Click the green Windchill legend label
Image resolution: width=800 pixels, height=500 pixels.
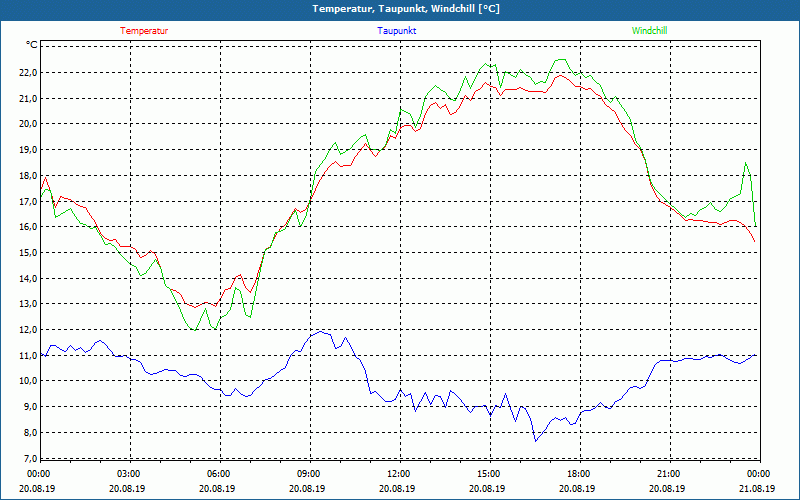click(x=649, y=31)
